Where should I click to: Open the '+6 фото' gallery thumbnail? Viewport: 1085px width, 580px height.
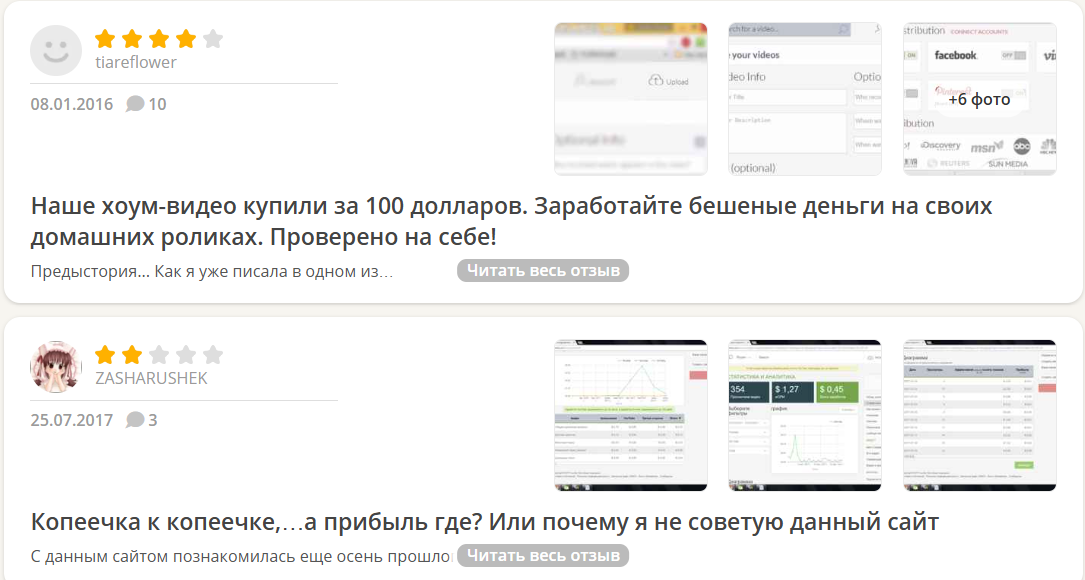979,99
